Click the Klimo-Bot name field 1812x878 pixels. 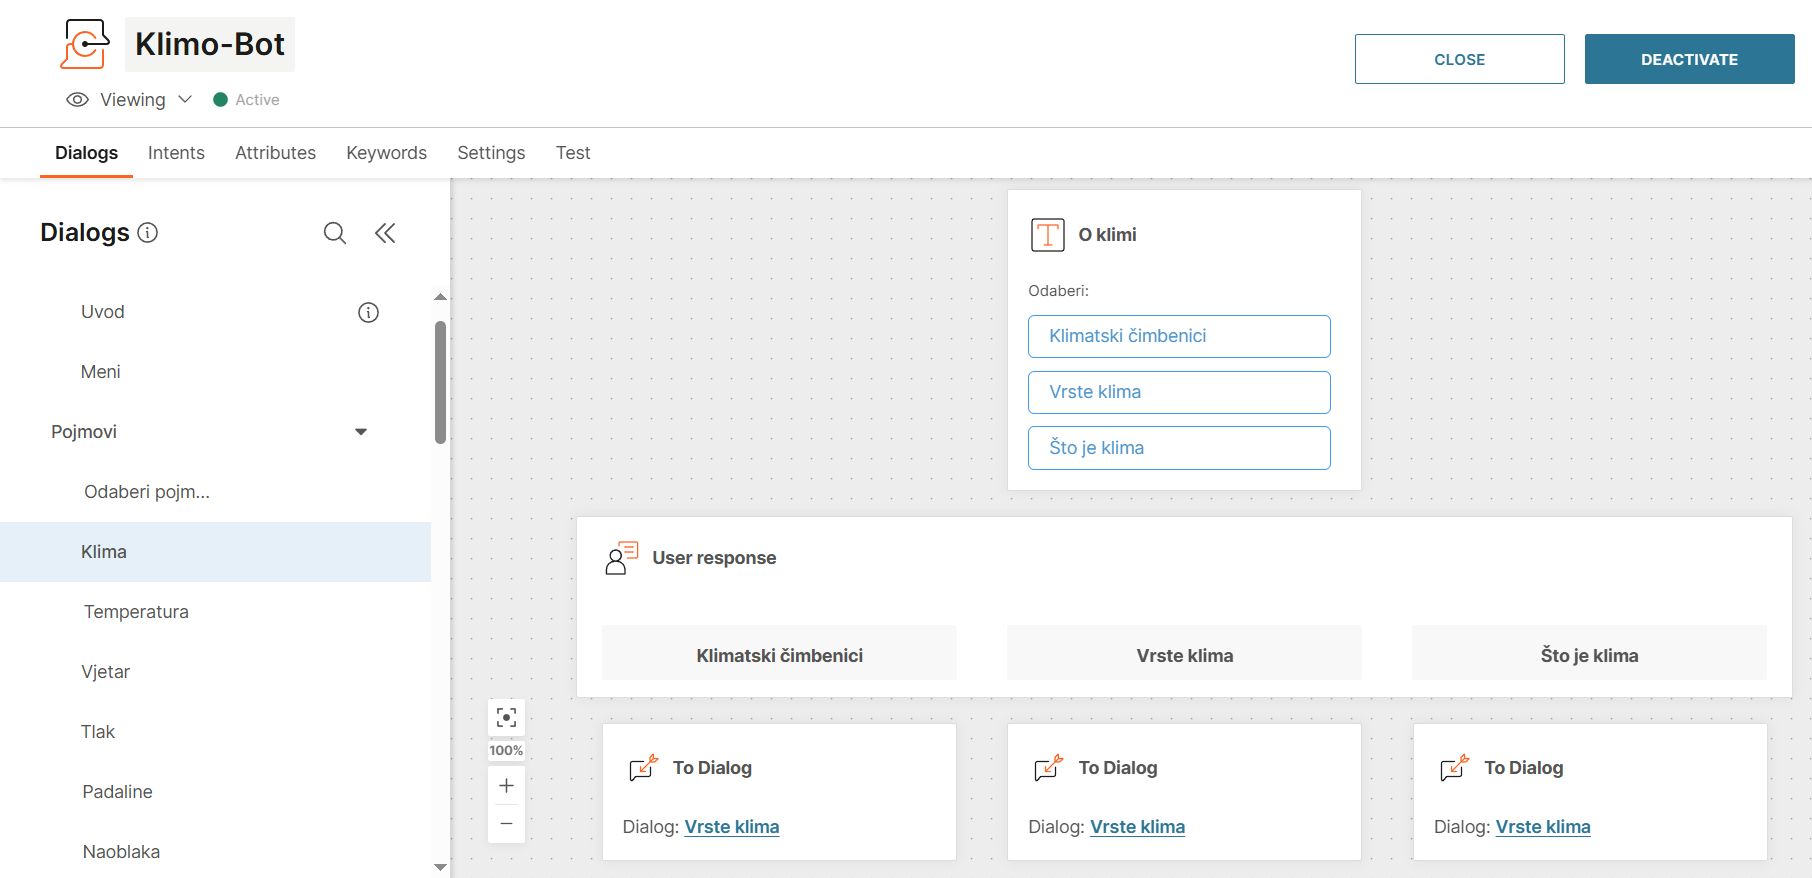(x=210, y=44)
